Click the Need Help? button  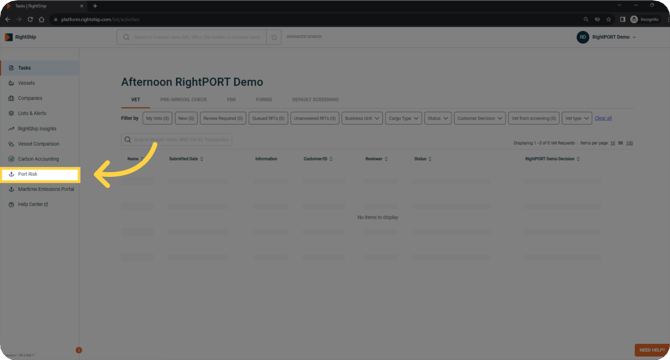point(652,350)
